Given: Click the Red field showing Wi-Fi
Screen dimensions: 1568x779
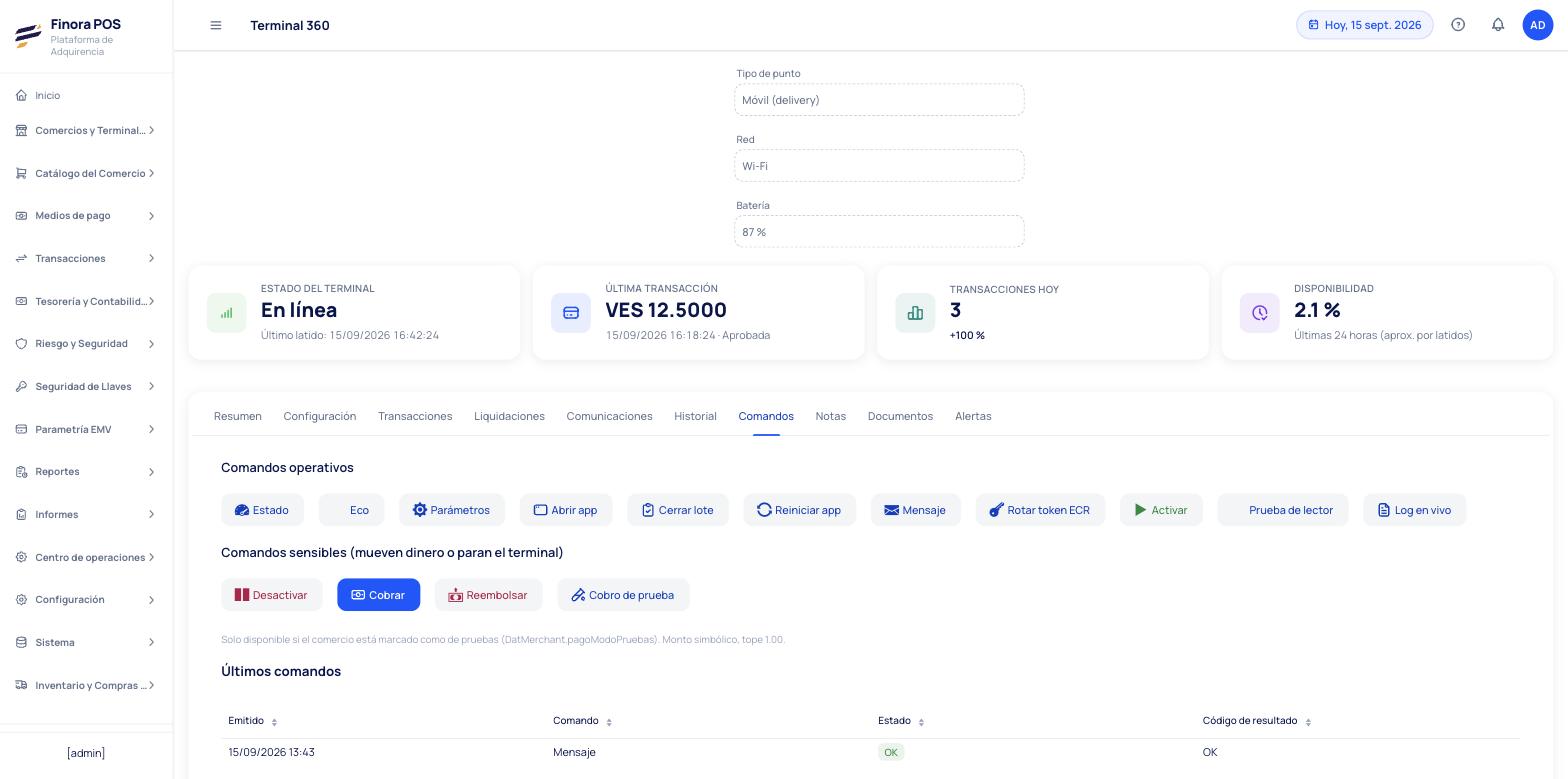Looking at the screenshot, I should pos(879,166).
